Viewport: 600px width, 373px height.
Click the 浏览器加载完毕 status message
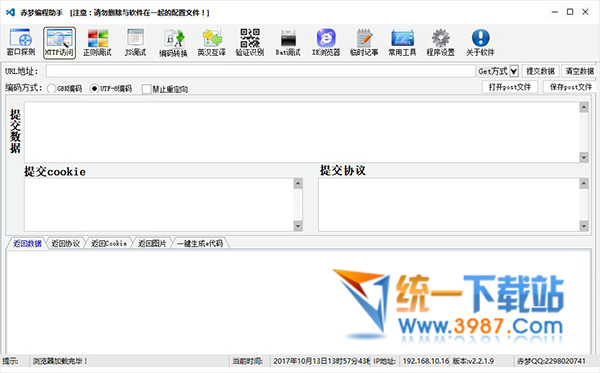(60, 361)
